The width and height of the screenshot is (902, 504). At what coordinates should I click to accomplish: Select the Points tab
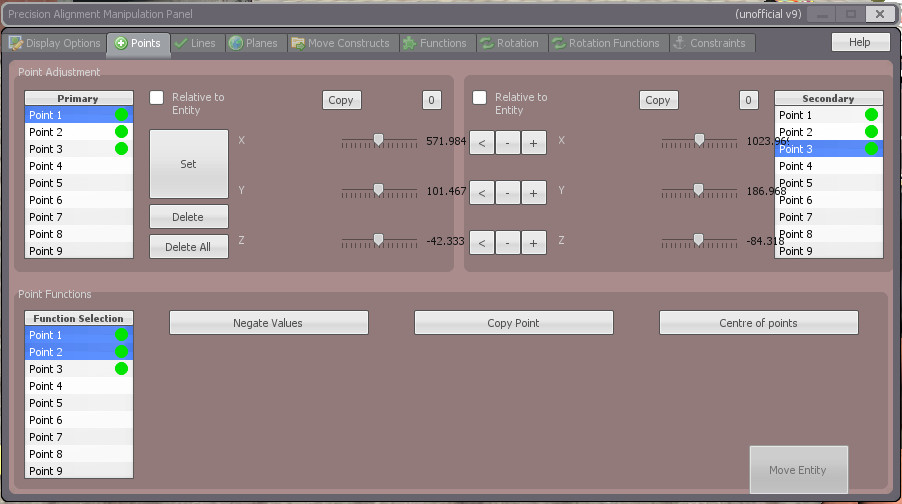tap(138, 43)
